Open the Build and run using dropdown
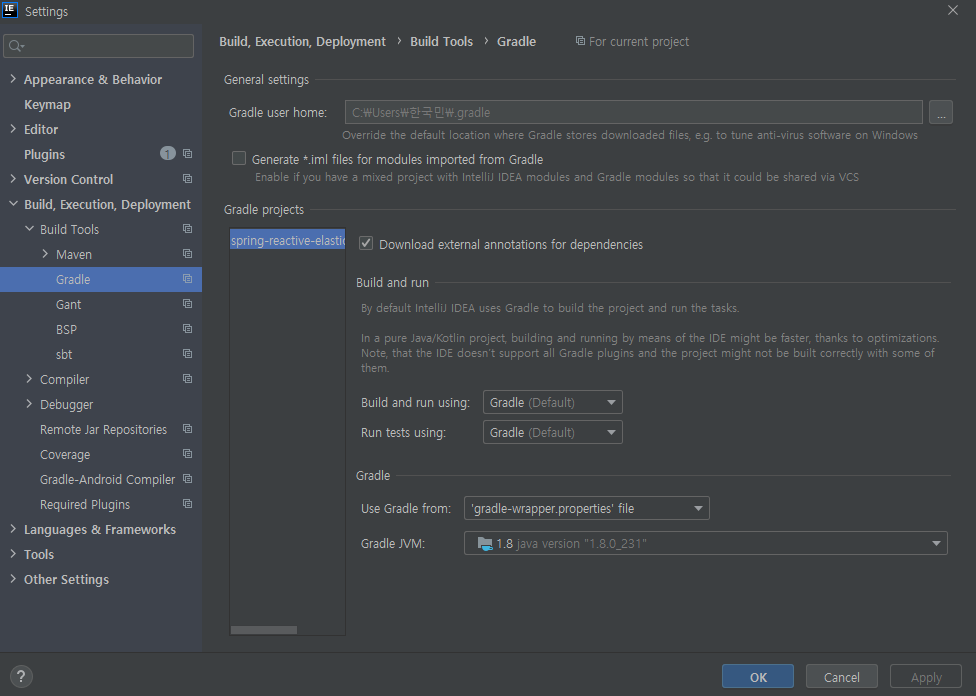Viewport: 976px width, 696px height. 553,402
